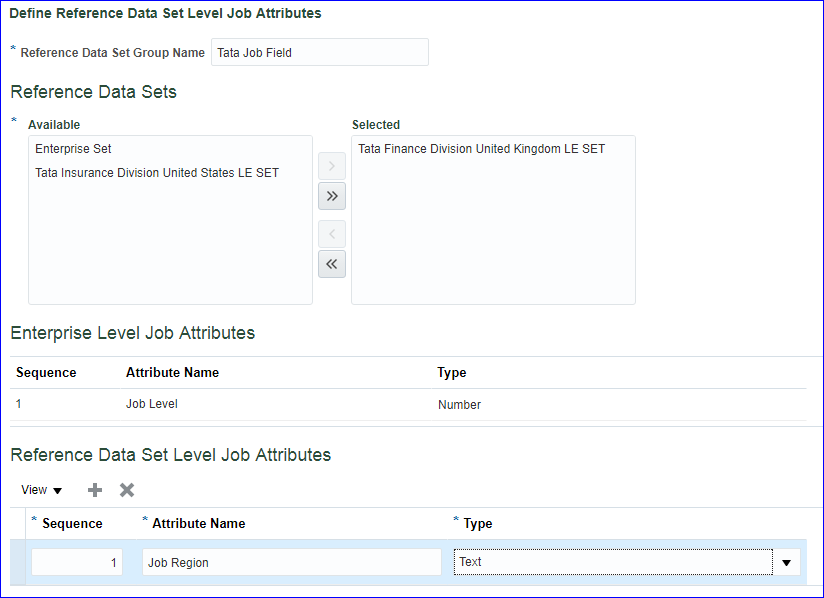Click the Attribute Name column header in Enterprise table
Image resolution: width=824 pixels, height=598 pixels.
[172, 373]
